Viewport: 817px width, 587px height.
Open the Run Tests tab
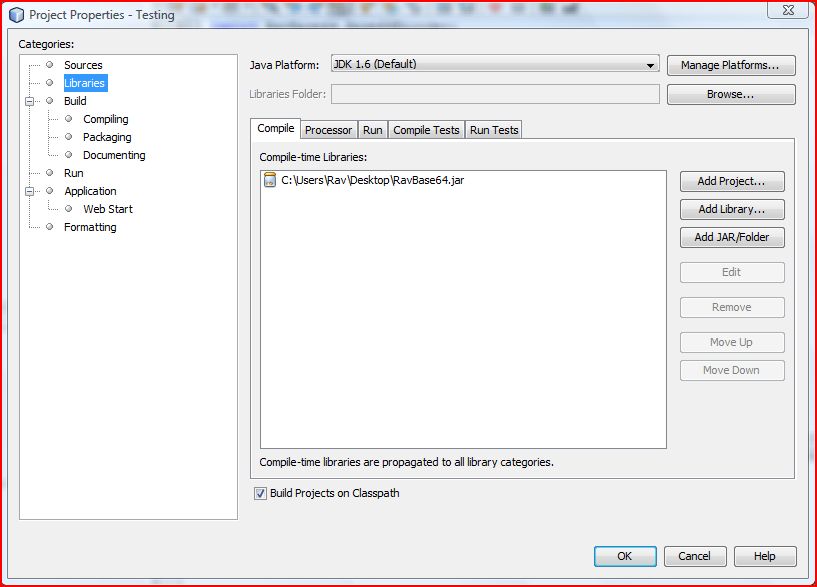(x=494, y=130)
